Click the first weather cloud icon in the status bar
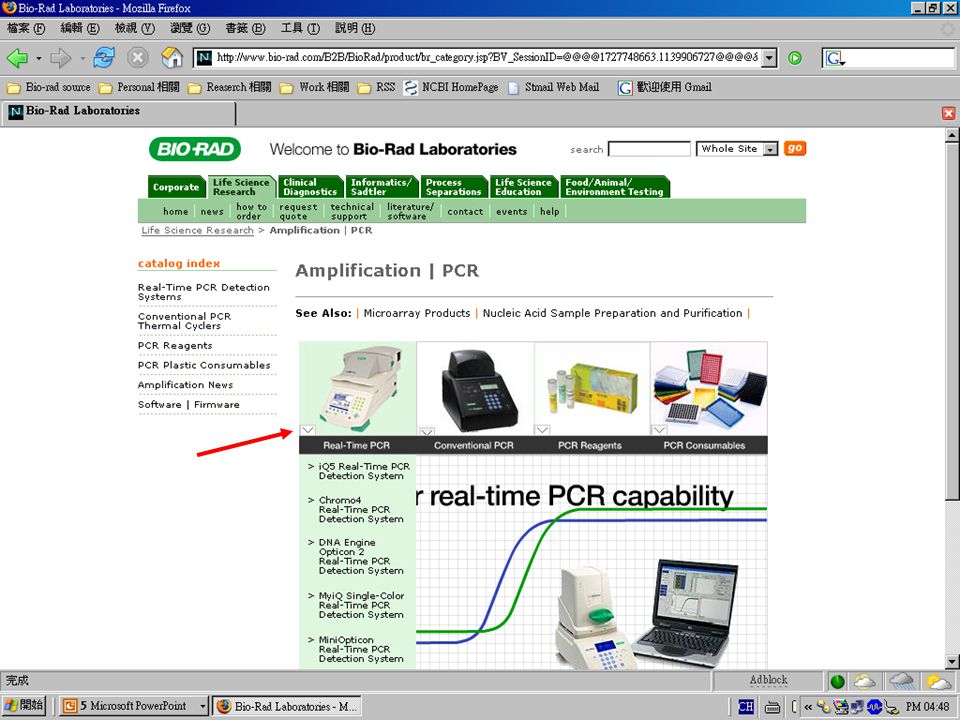 coord(864,681)
